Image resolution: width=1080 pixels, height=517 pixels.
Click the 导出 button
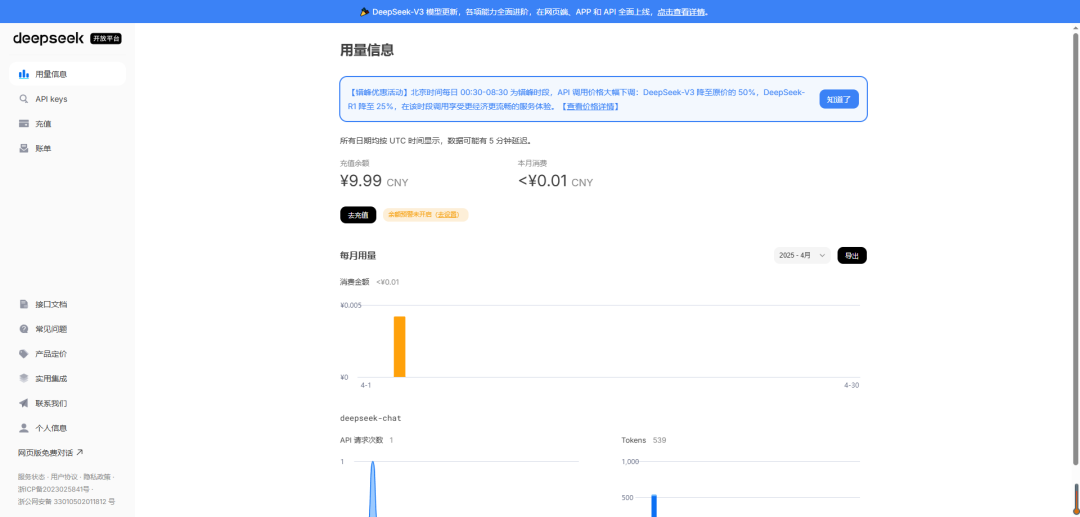(852, 255)
